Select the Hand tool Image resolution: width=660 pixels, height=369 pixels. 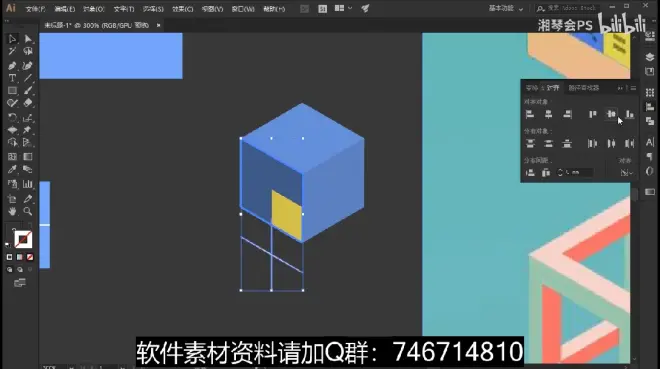pyautogui.click(x=12, y=211)
